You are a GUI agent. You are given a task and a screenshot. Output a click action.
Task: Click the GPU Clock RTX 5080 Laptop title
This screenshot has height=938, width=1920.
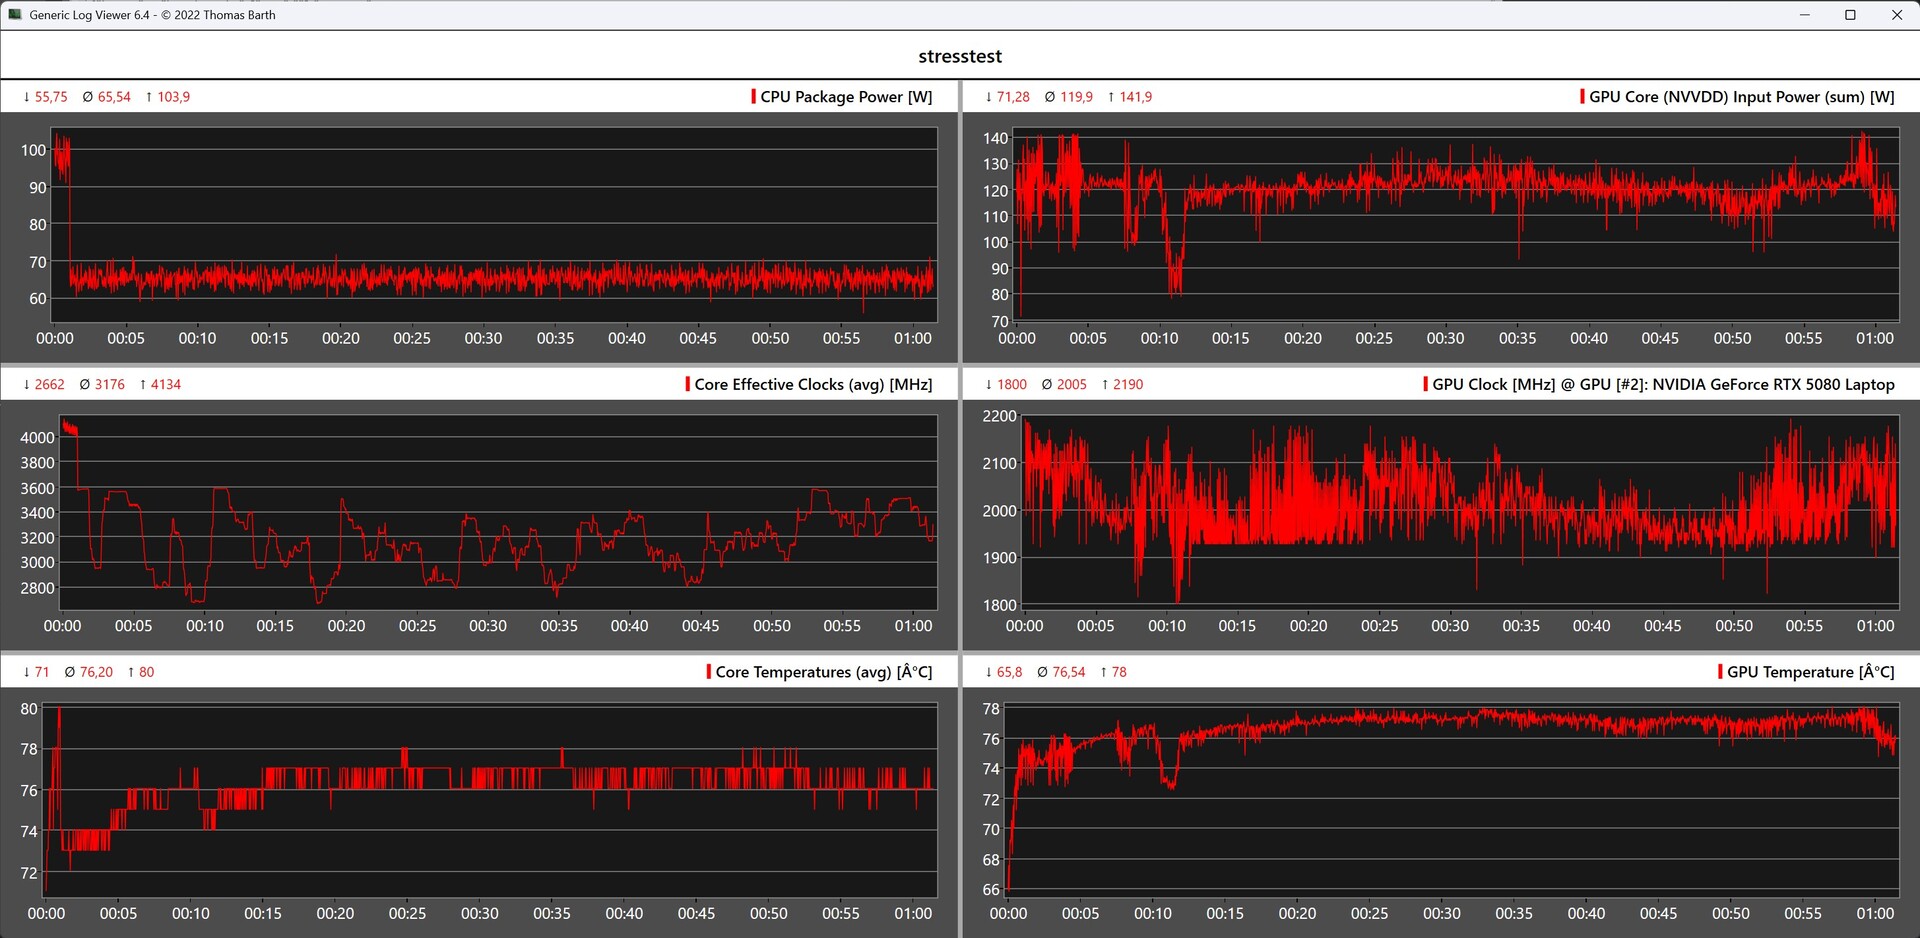click(x=1663, y=385)
